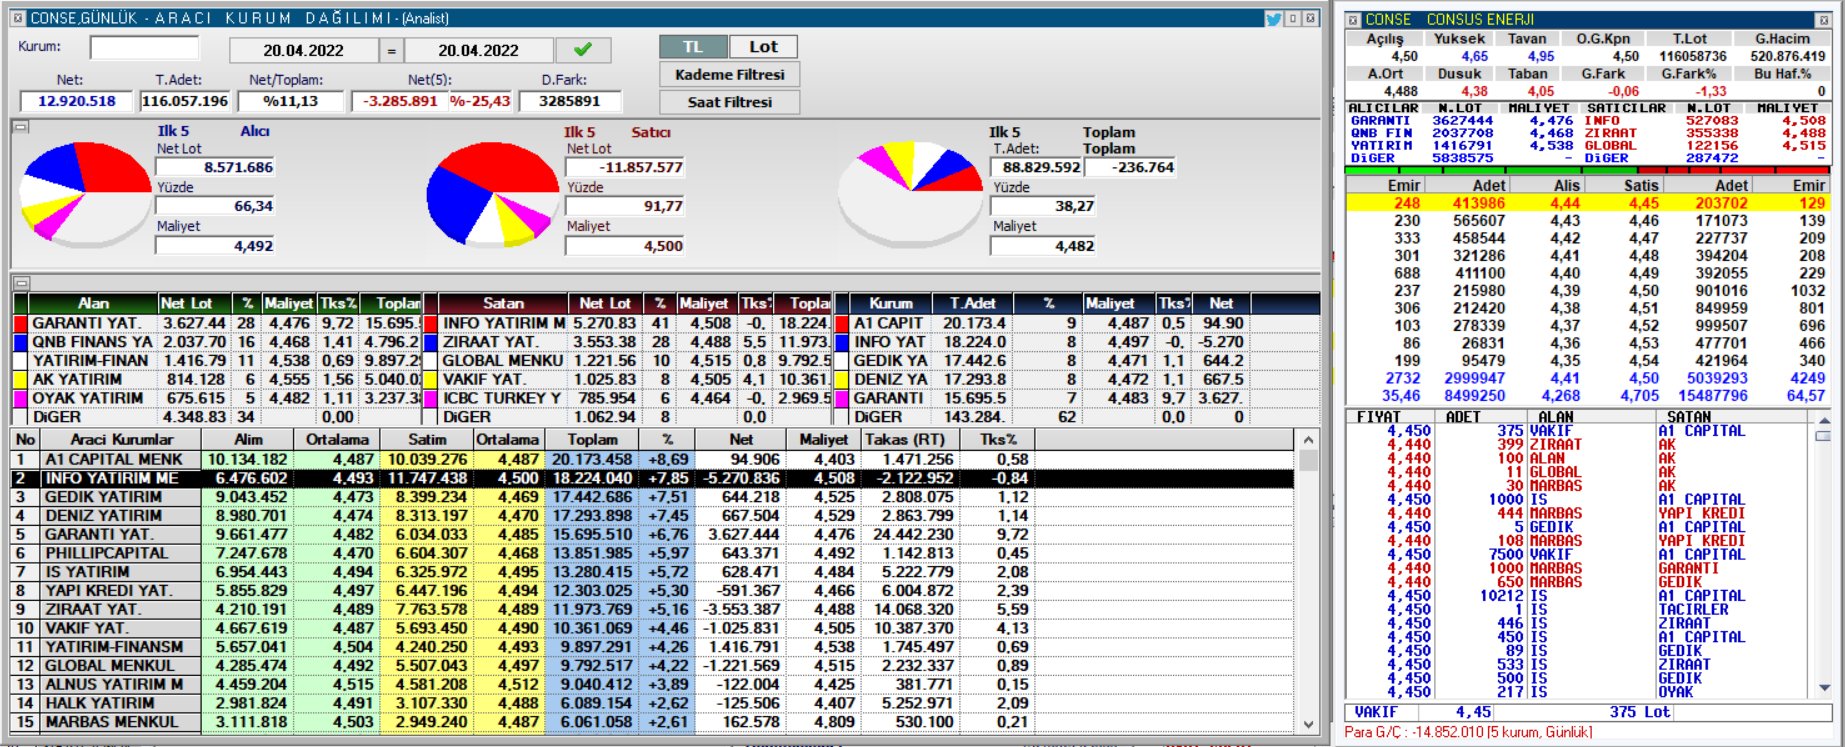The width and height of the screenshot is (1845, 747).
Task: Click the blue swatch beside ZIRAAT YAT. seller
Action: 431,342
